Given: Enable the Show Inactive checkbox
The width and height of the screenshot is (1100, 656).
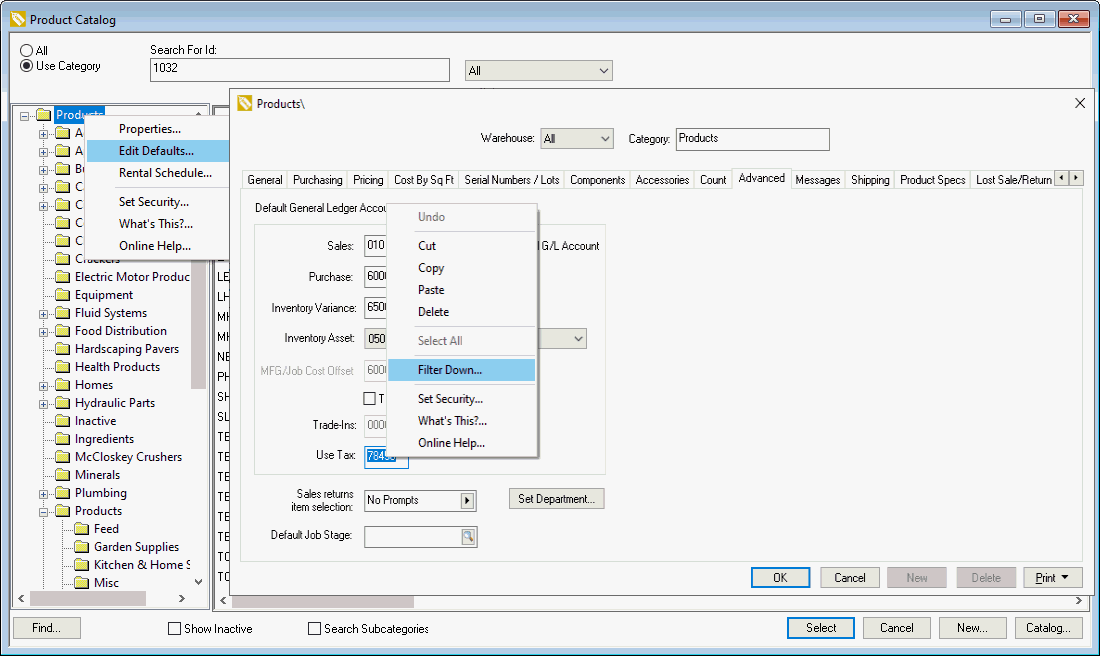Looking at the screenshot, I should tap(175, 629).
